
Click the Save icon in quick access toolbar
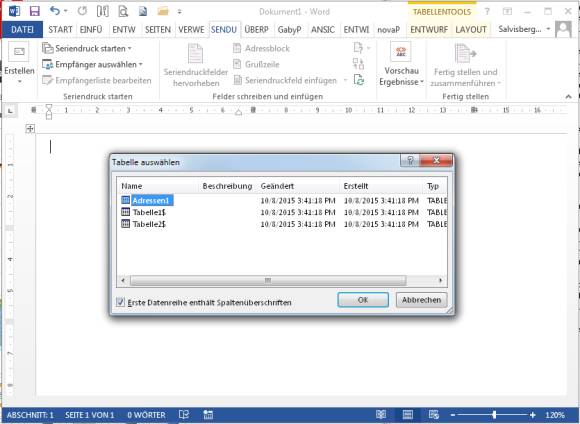point(34,11)
